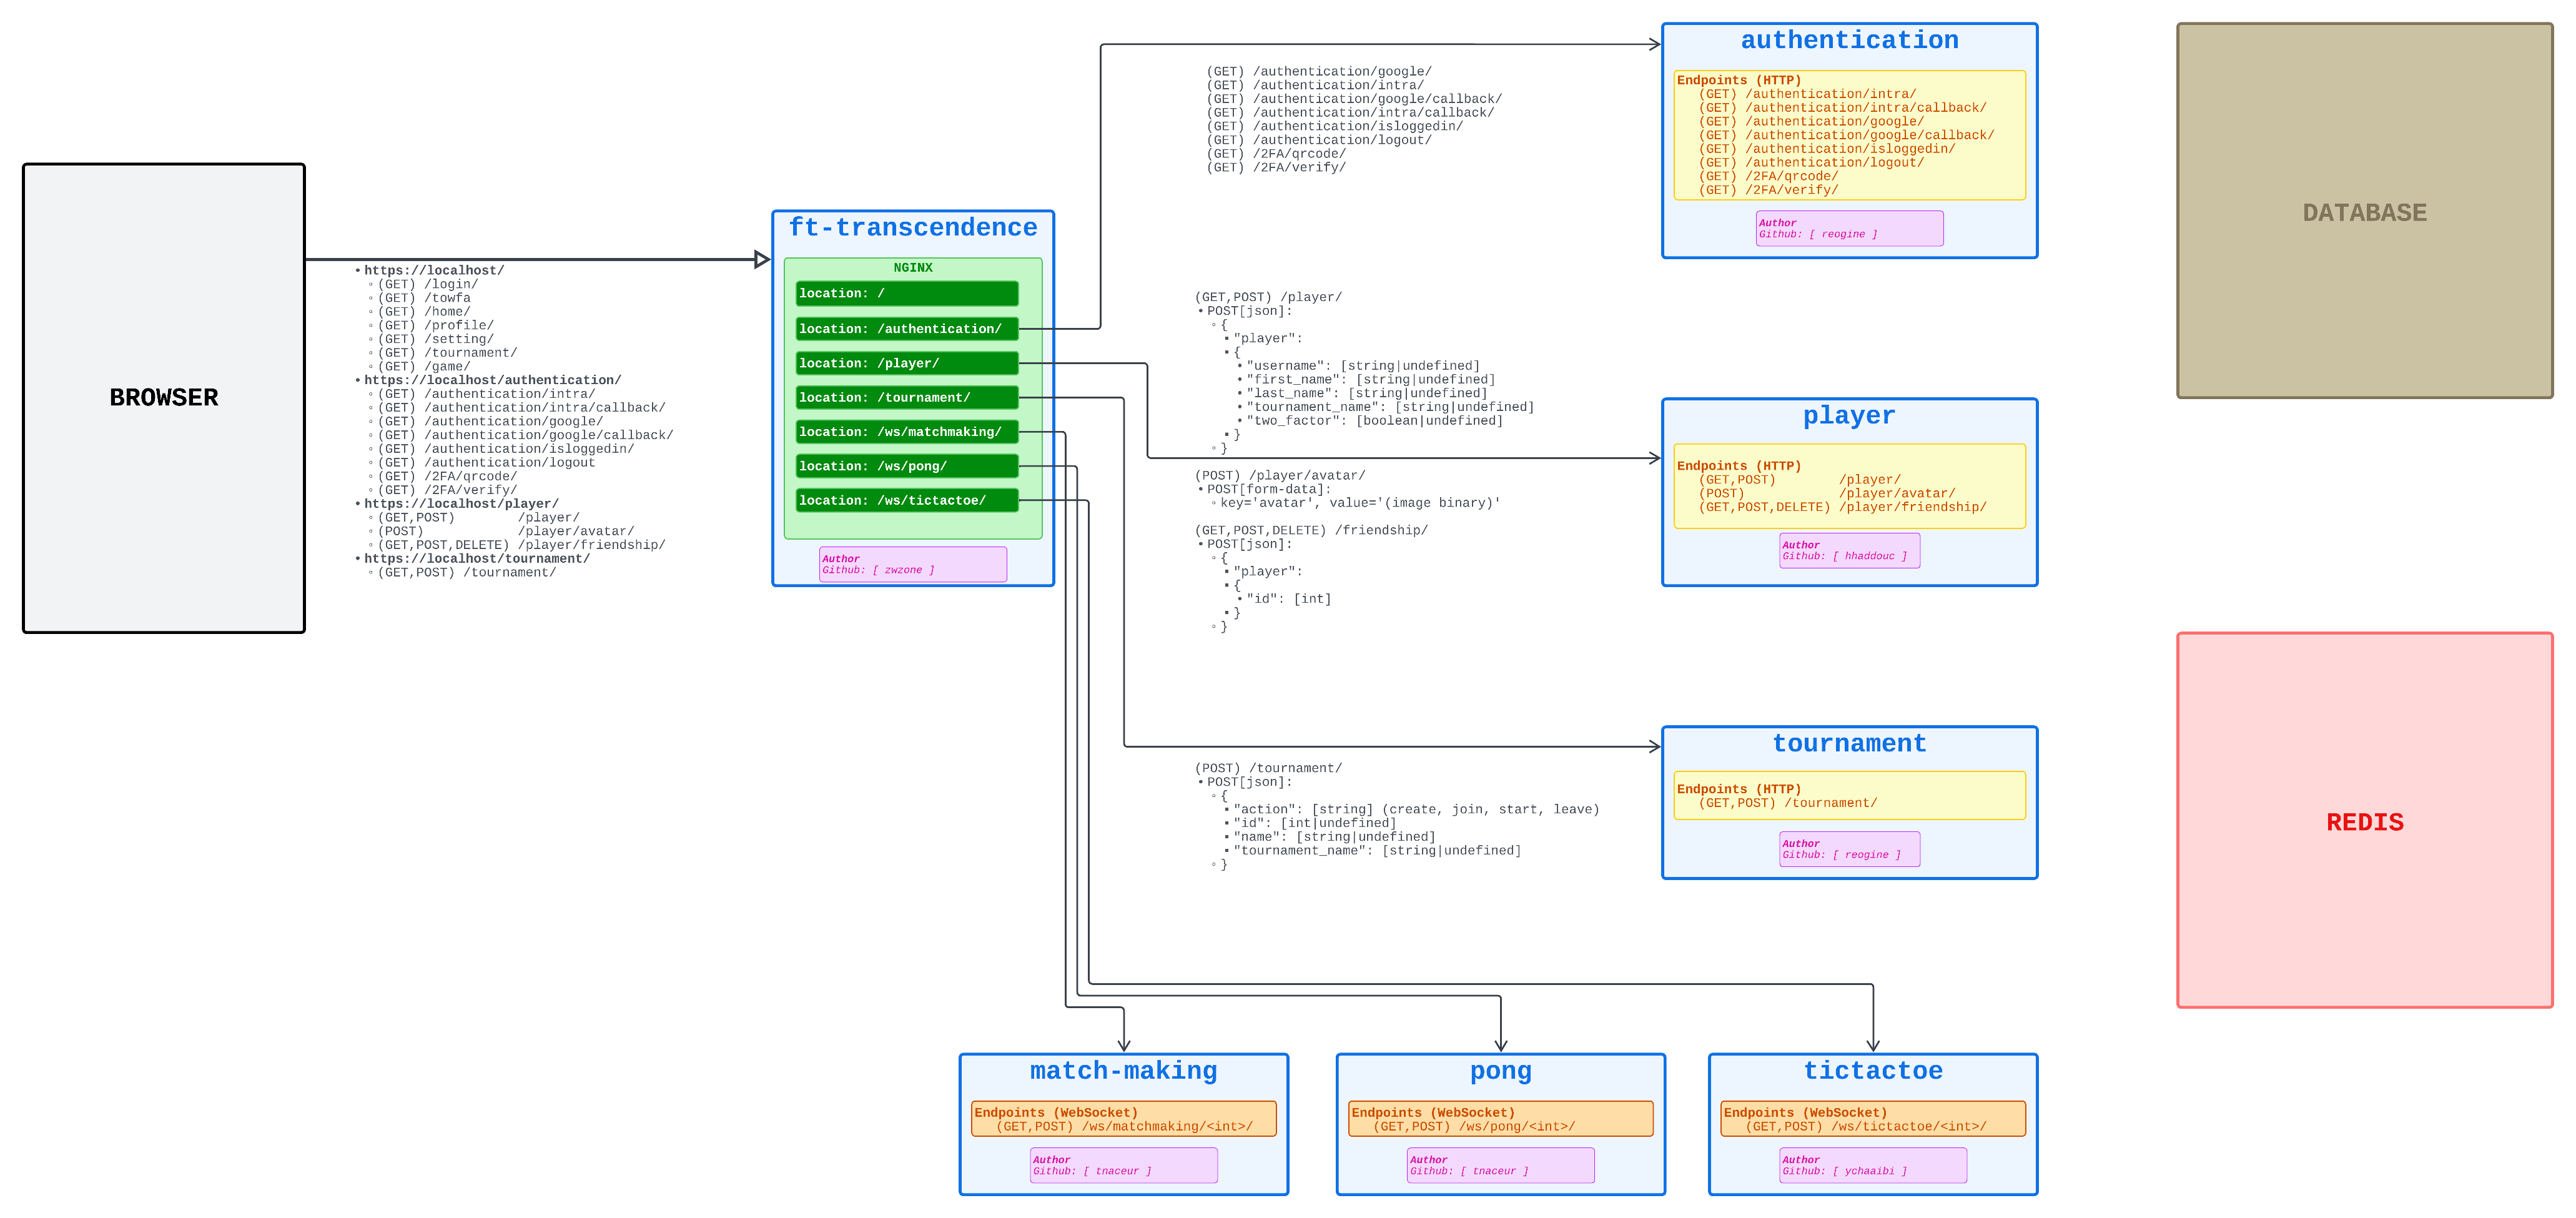This screenshot has width=2576, height=1218.
Task: Click the 'location: /authentication/' NGINX entry
Action: [906, 329]
